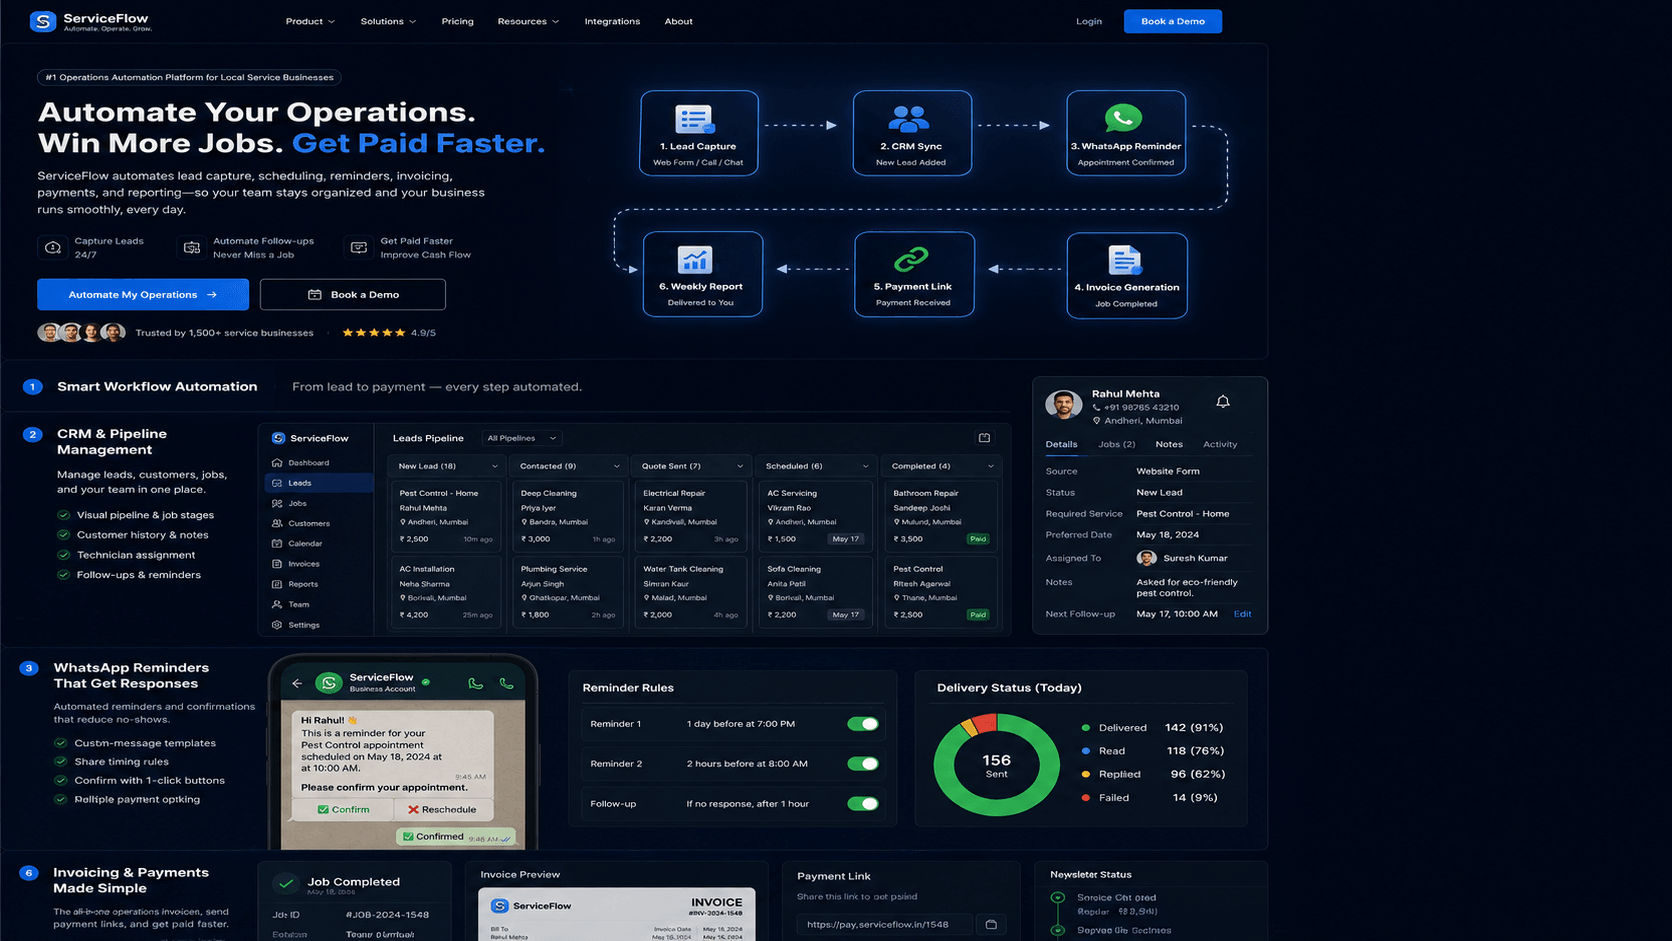Click Confirm in the WhatsApp message

point(343,809)
